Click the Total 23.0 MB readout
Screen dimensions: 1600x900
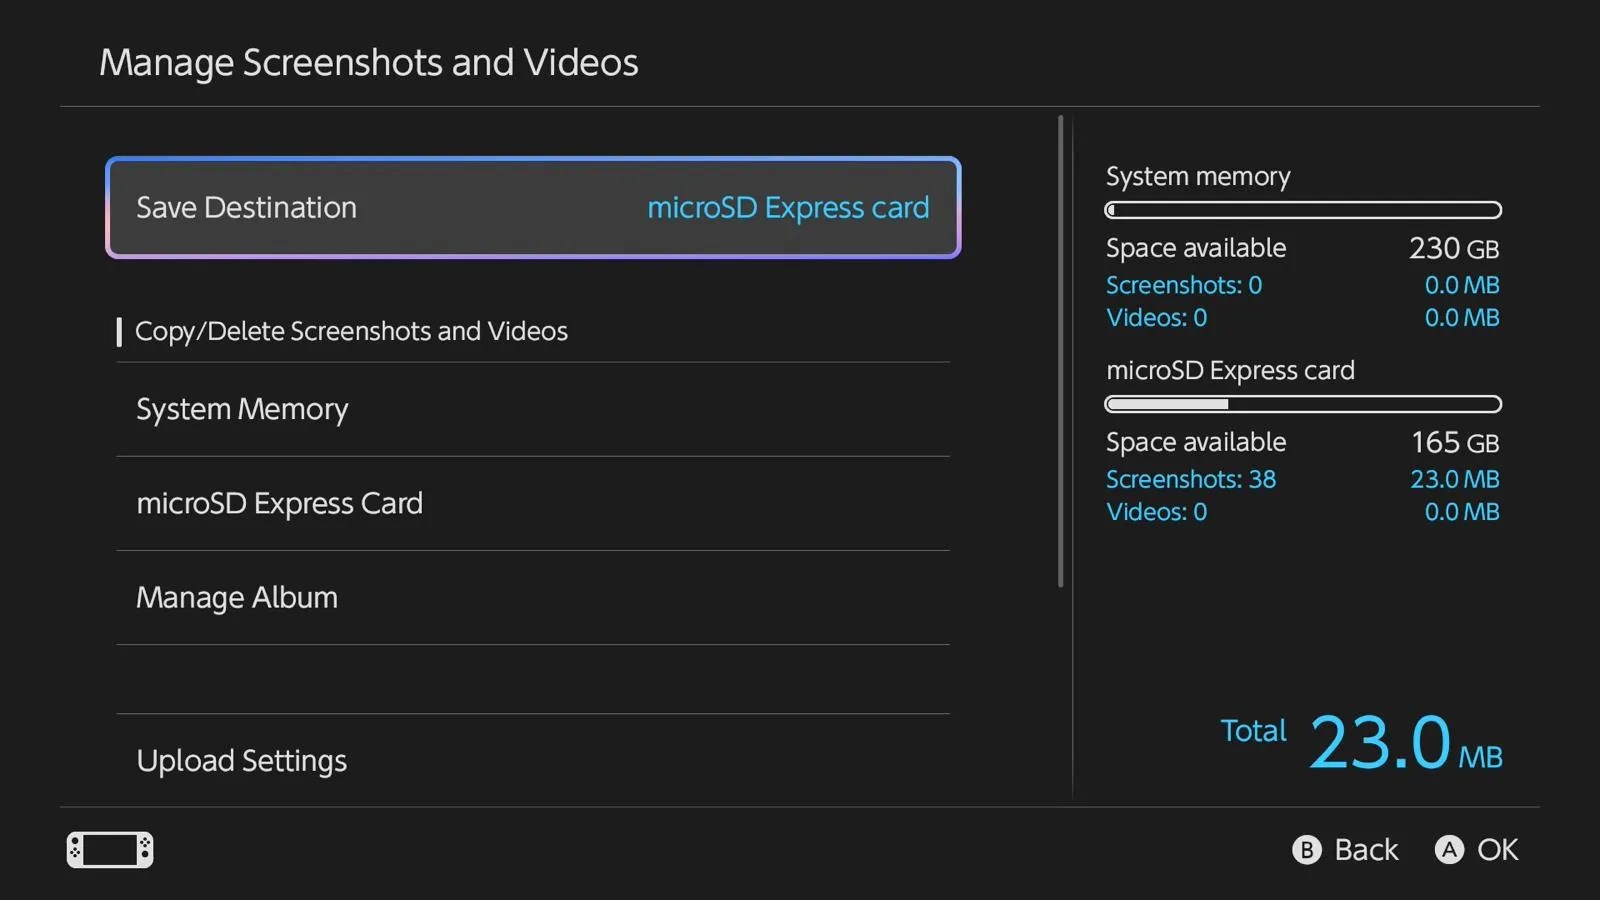coord(1360,740)
